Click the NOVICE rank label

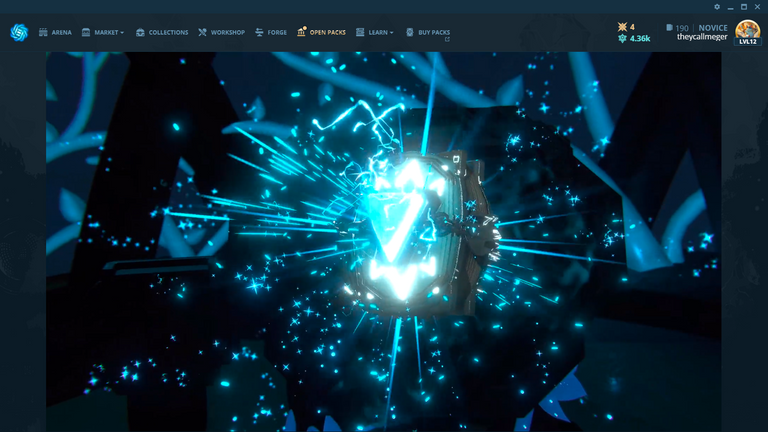coord(713,28)
